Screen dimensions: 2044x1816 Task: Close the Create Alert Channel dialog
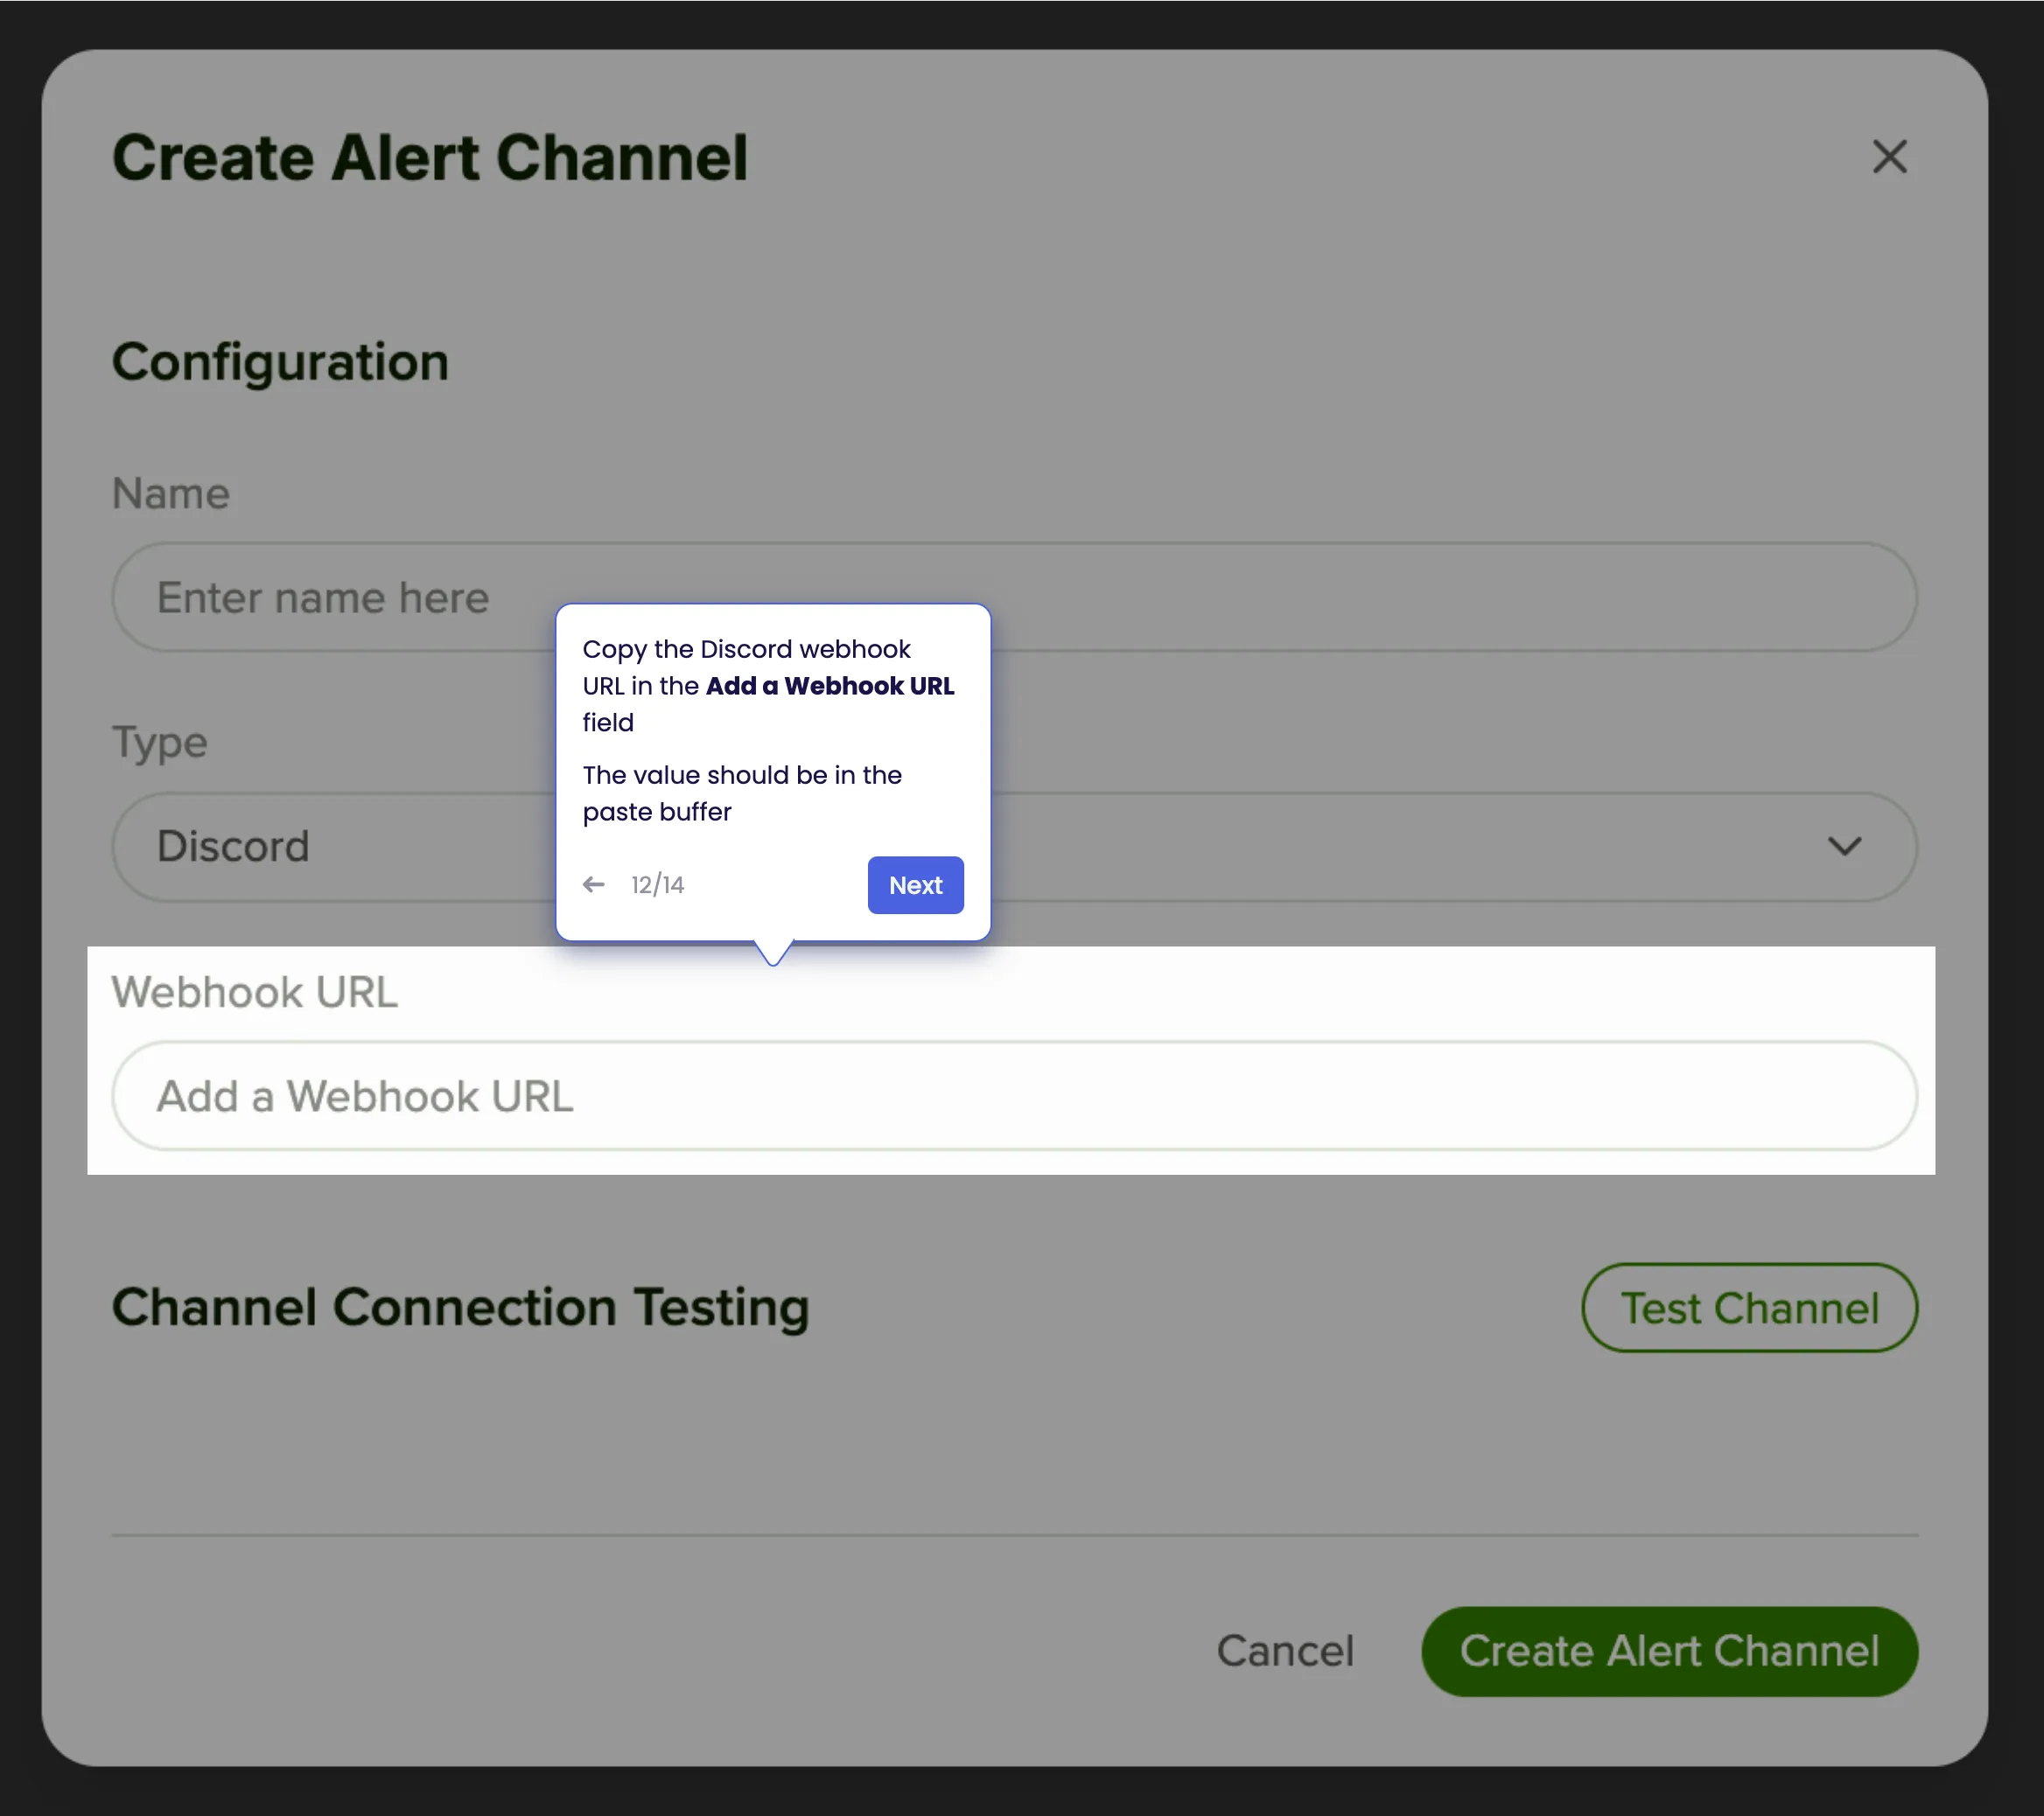point(1889,157)
